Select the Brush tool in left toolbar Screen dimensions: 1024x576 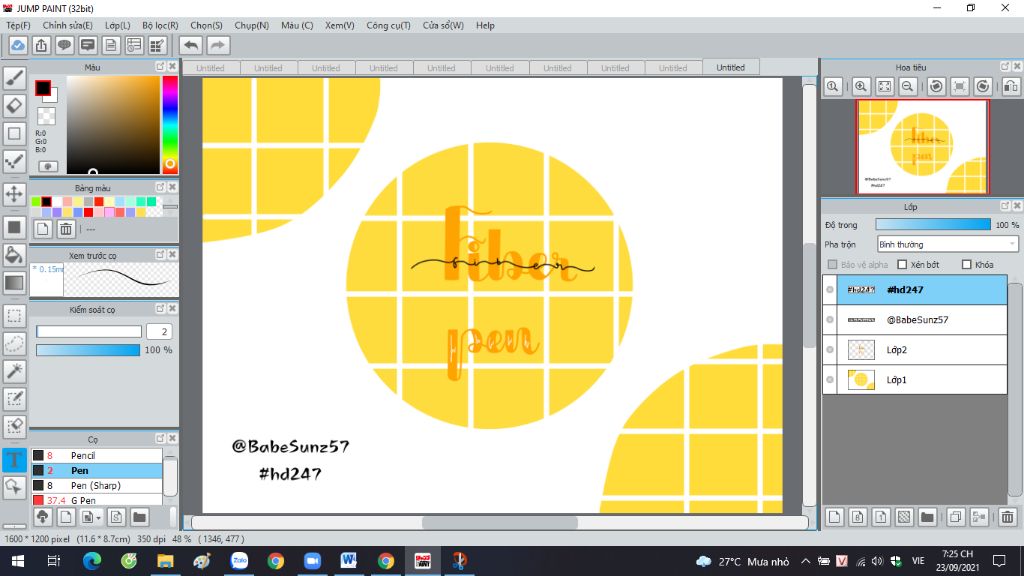[14, 78]
